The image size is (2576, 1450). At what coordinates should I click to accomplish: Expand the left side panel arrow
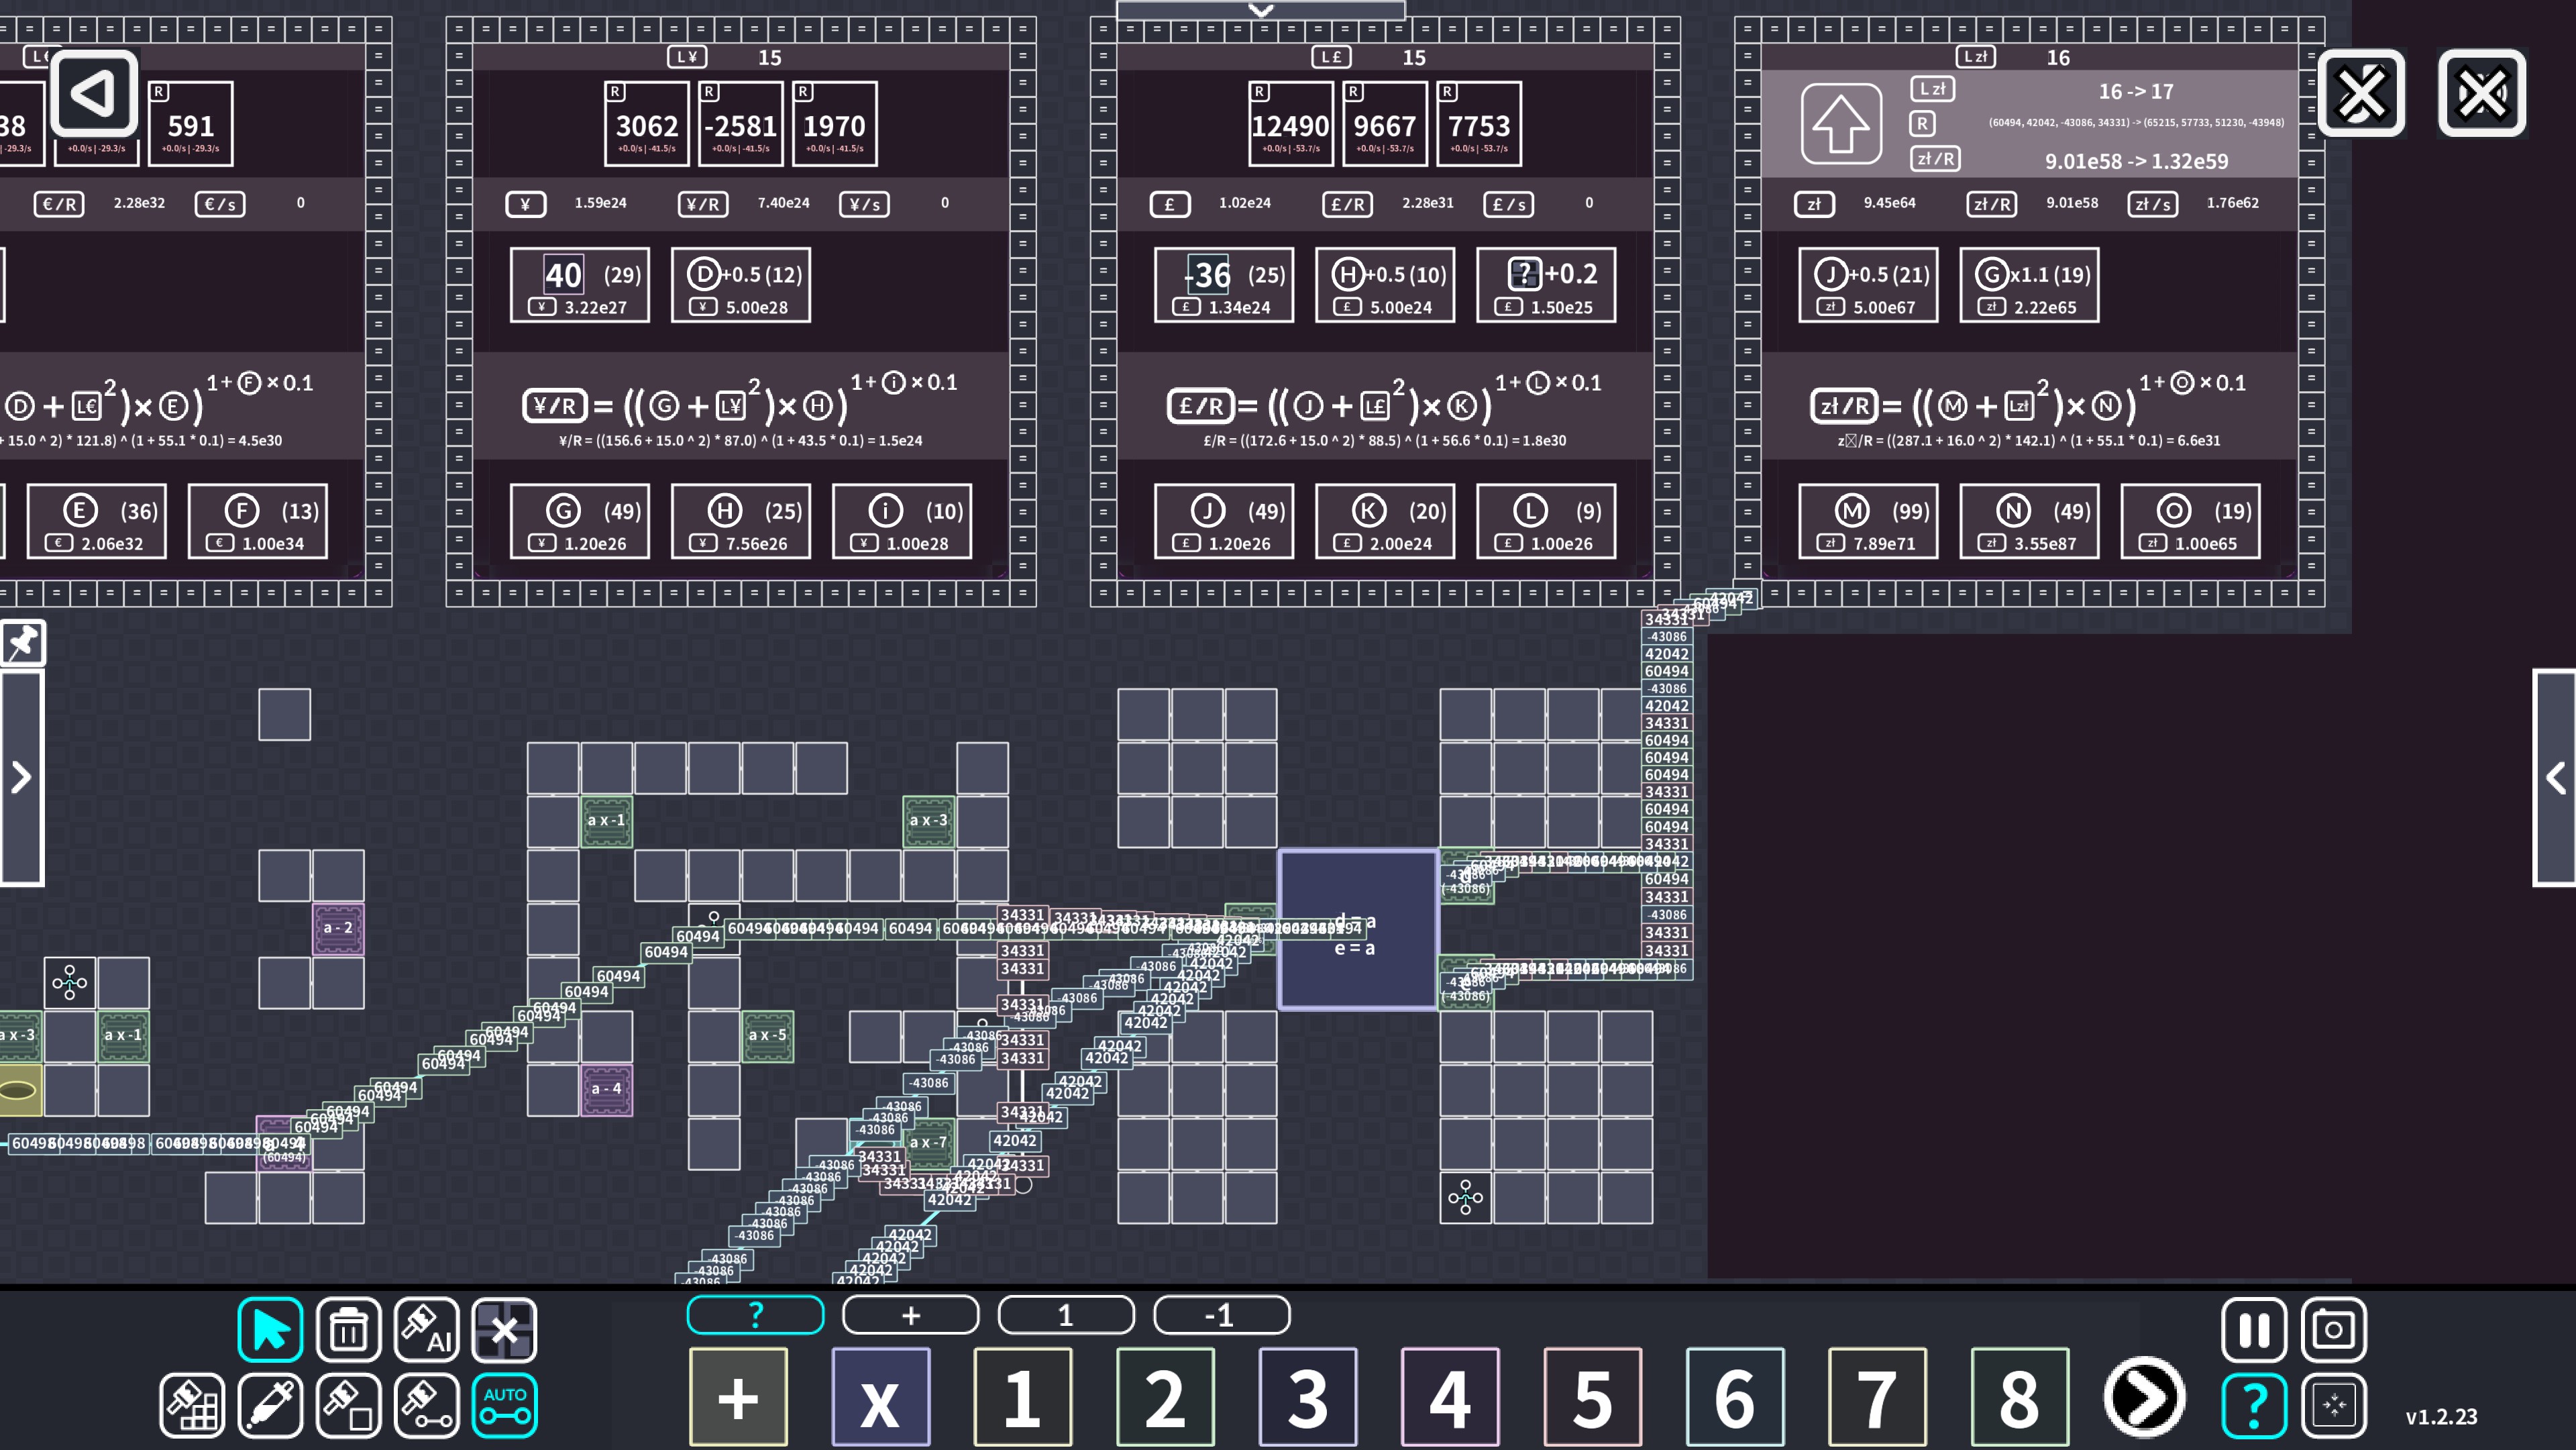click(x=21, y=777)
